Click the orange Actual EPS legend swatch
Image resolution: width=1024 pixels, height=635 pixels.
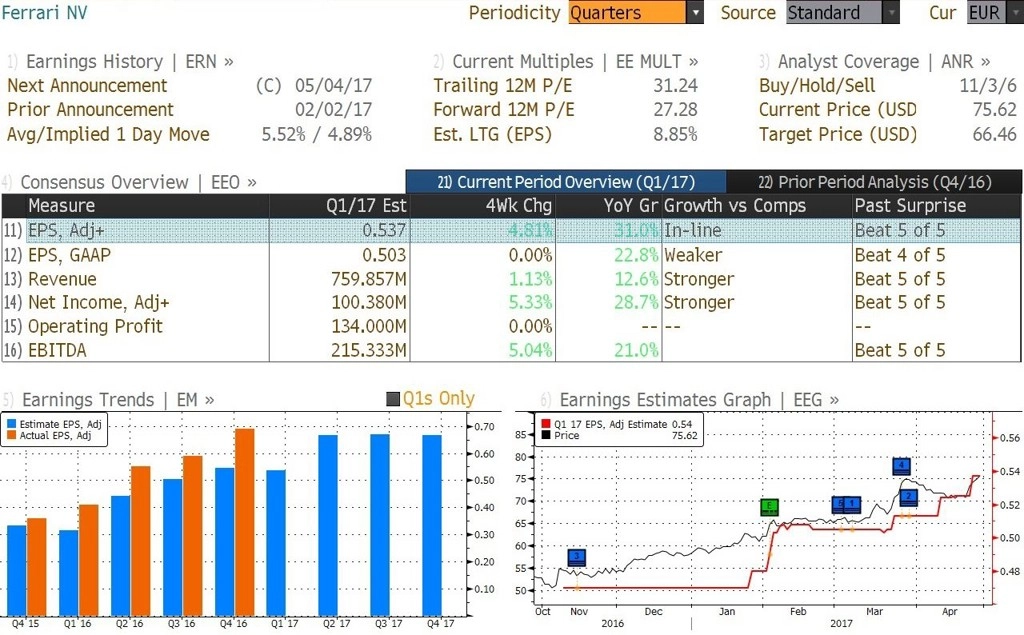click(x=11, y=435)
